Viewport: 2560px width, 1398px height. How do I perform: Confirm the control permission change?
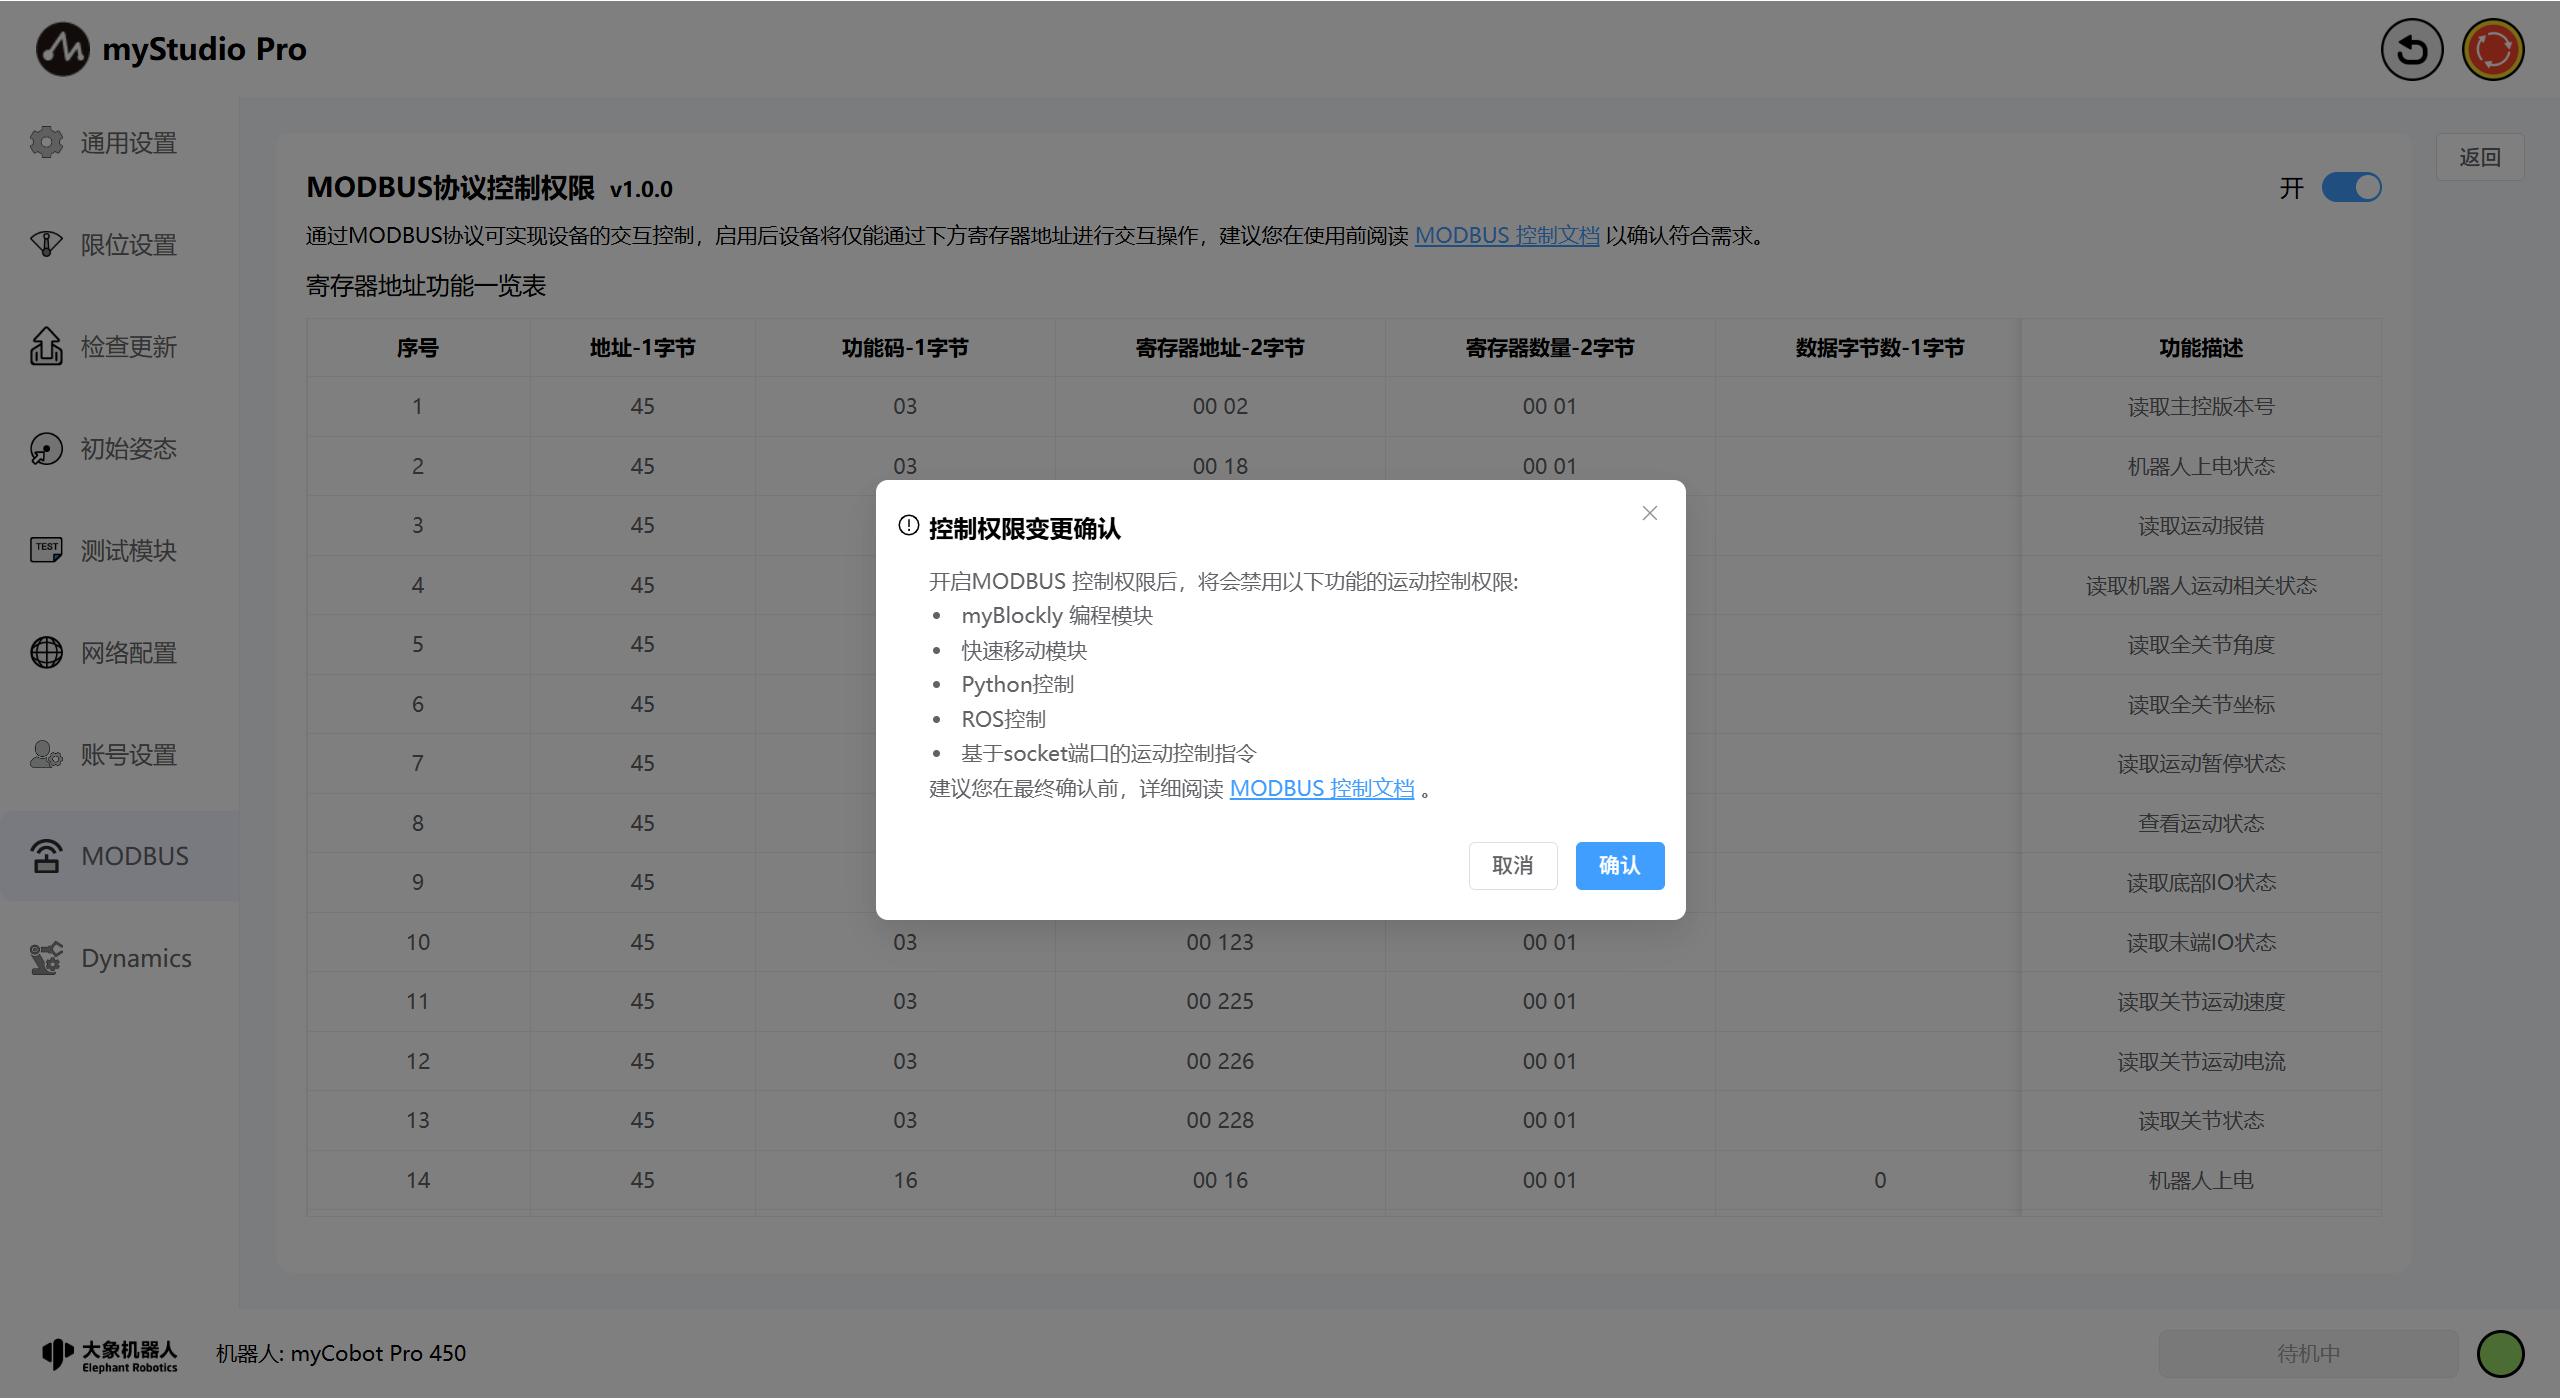point(1619,865)
